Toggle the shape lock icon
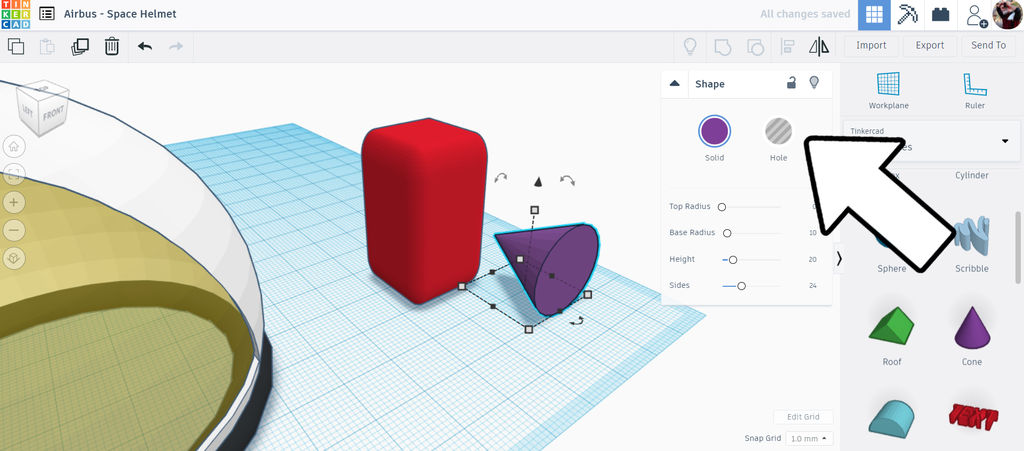The width and height of the screenshot is (1024, 451). (791, 83)
